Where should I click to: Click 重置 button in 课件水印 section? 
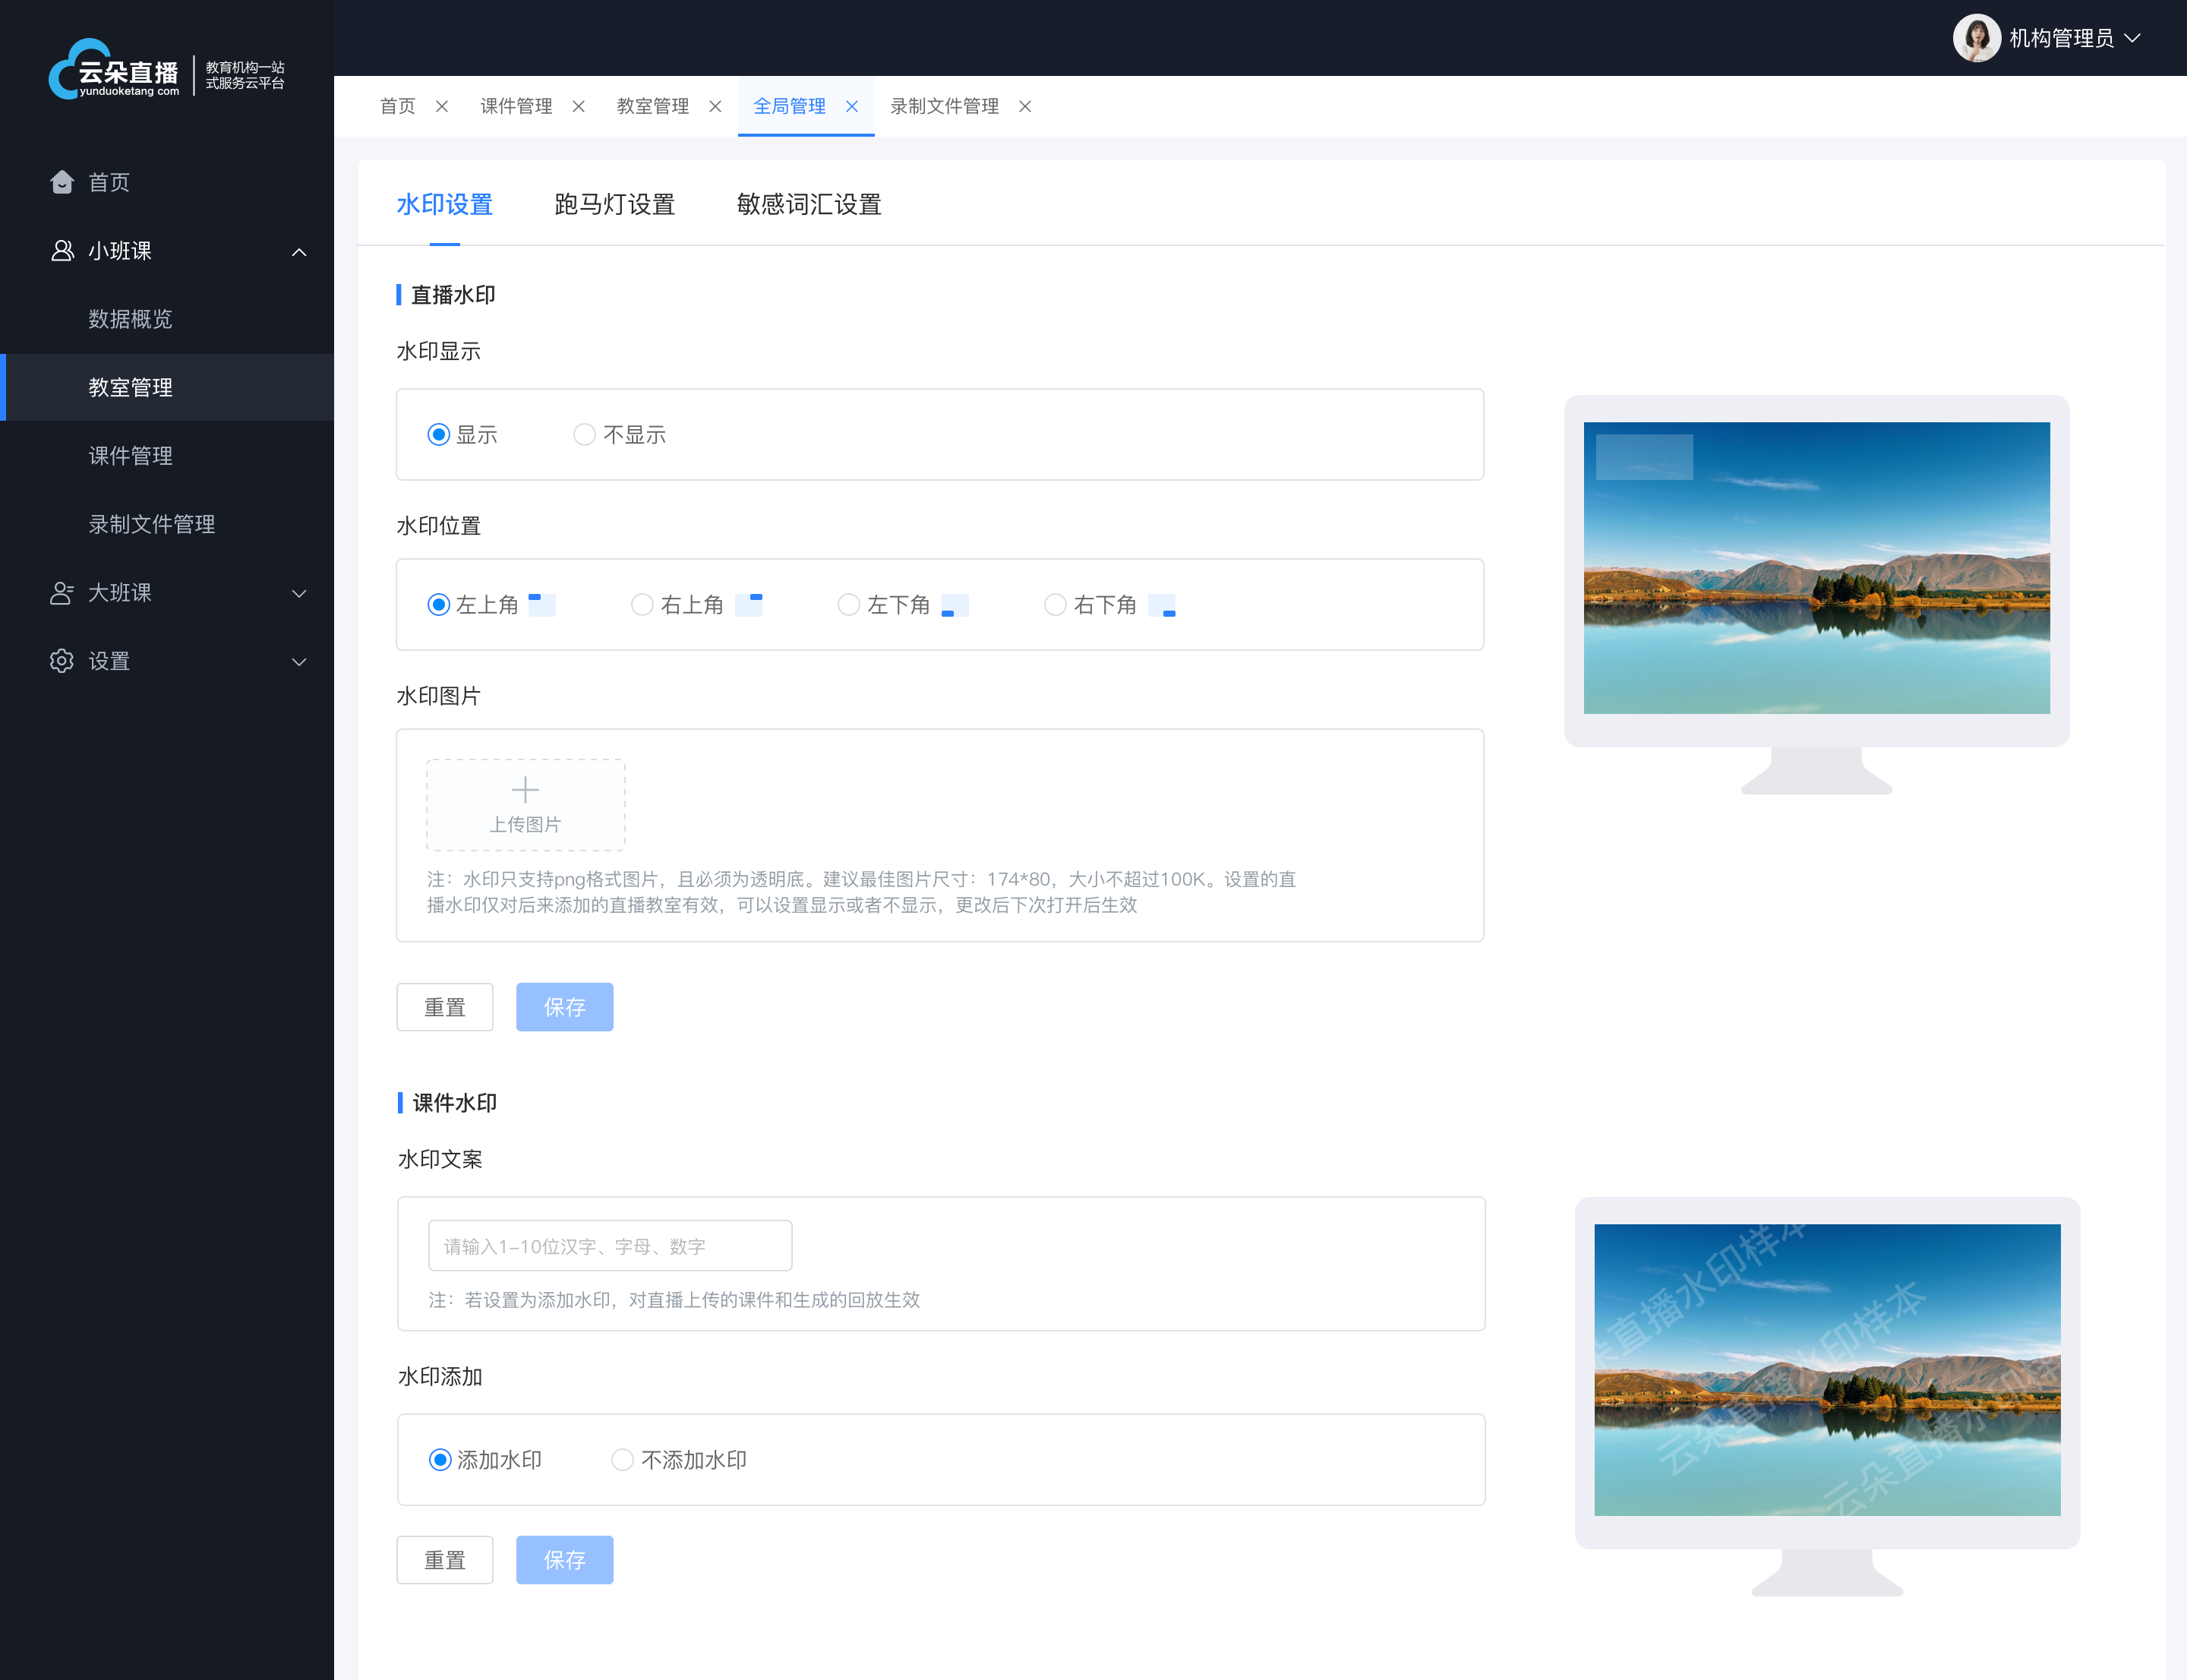click(447, 1562)
